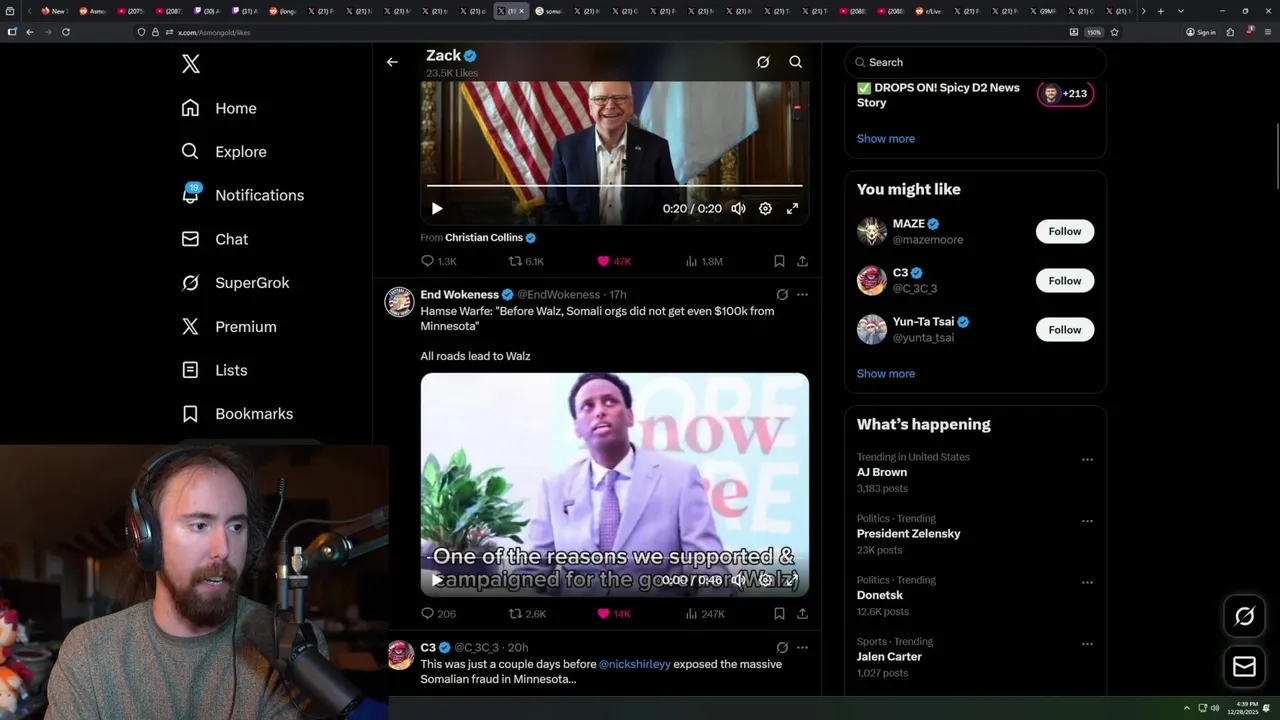Play the Walz video
This screenshot has height=720, width=1280.
(x=437, y=209)
